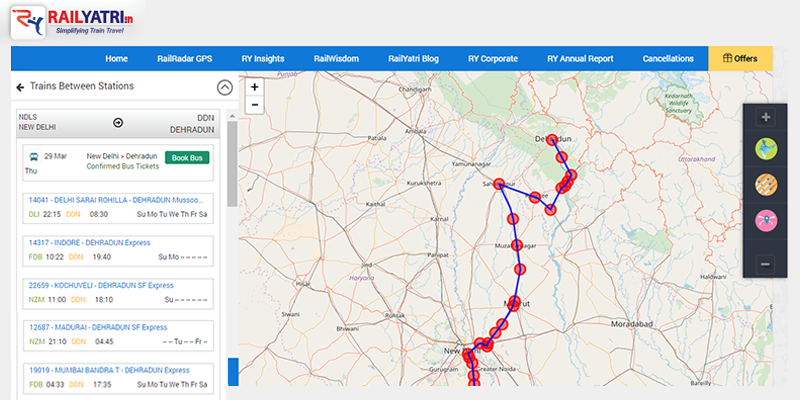Viewport: 800px width, 400px height.
Task: Zoom in with the map plus button
Action: [x=255, y=87]
